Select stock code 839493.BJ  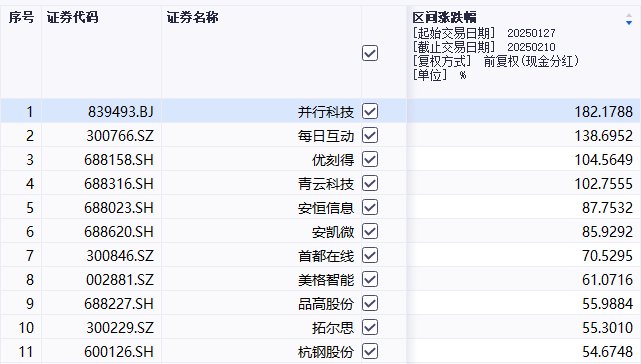121,112
